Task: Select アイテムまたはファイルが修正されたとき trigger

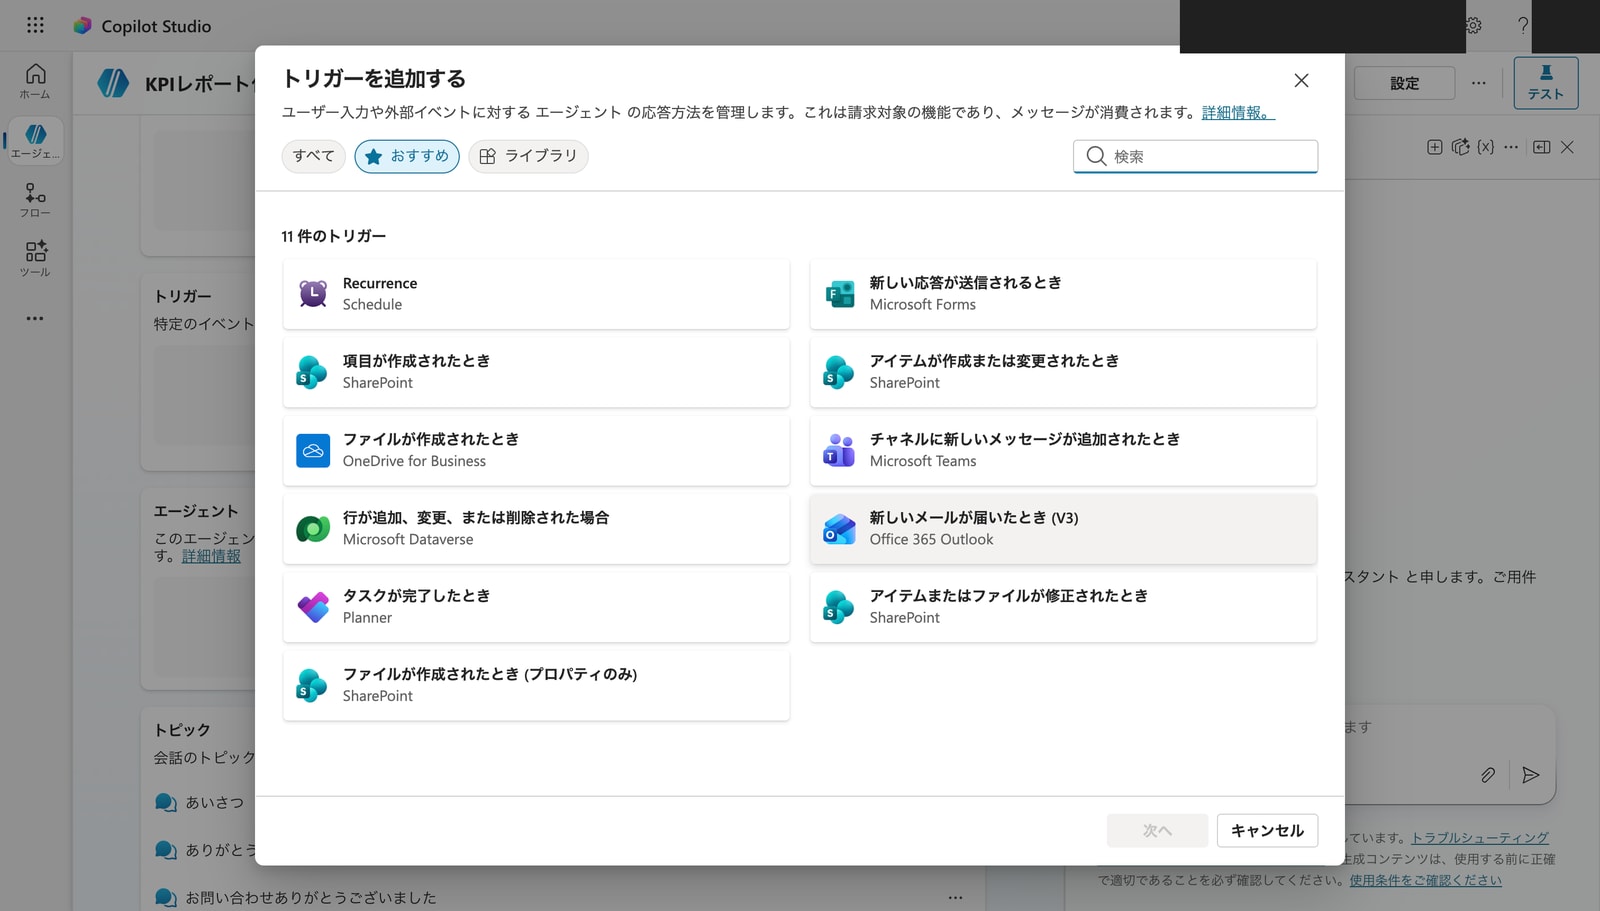Action: [1063, 607]
